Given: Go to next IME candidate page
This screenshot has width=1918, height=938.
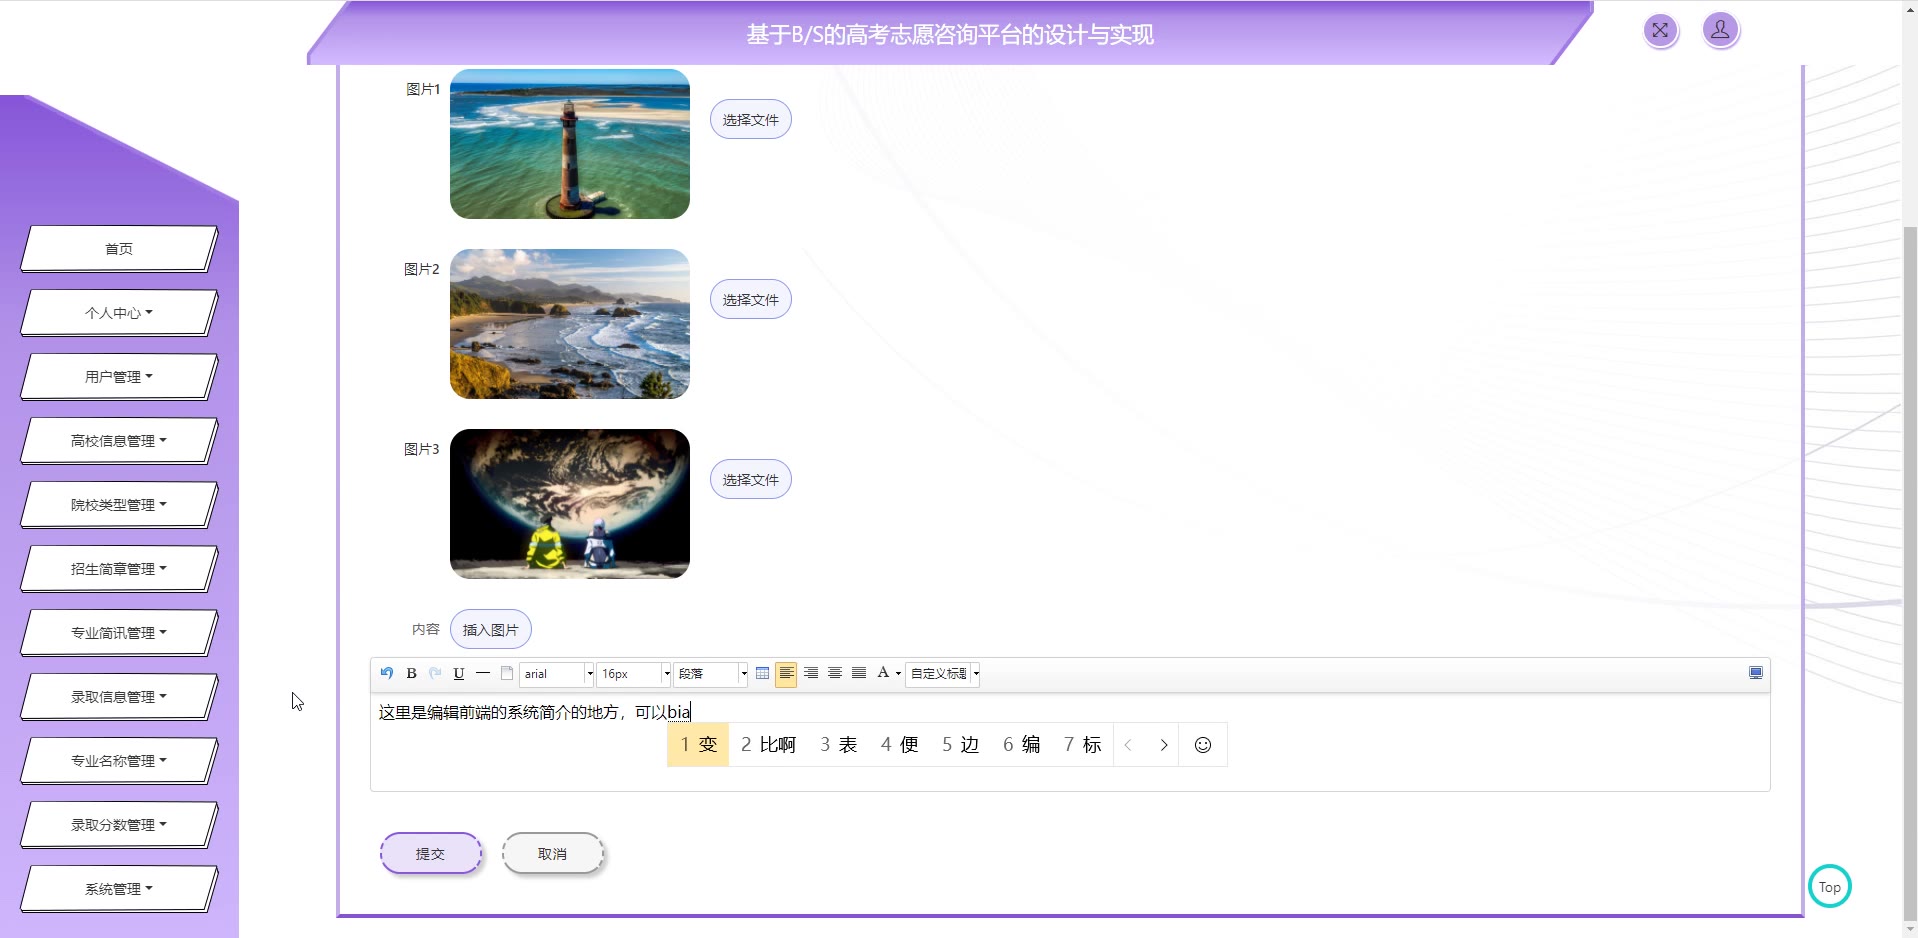Looking at the screenshot, I should pyautogui.click(x=1164, y=745).
